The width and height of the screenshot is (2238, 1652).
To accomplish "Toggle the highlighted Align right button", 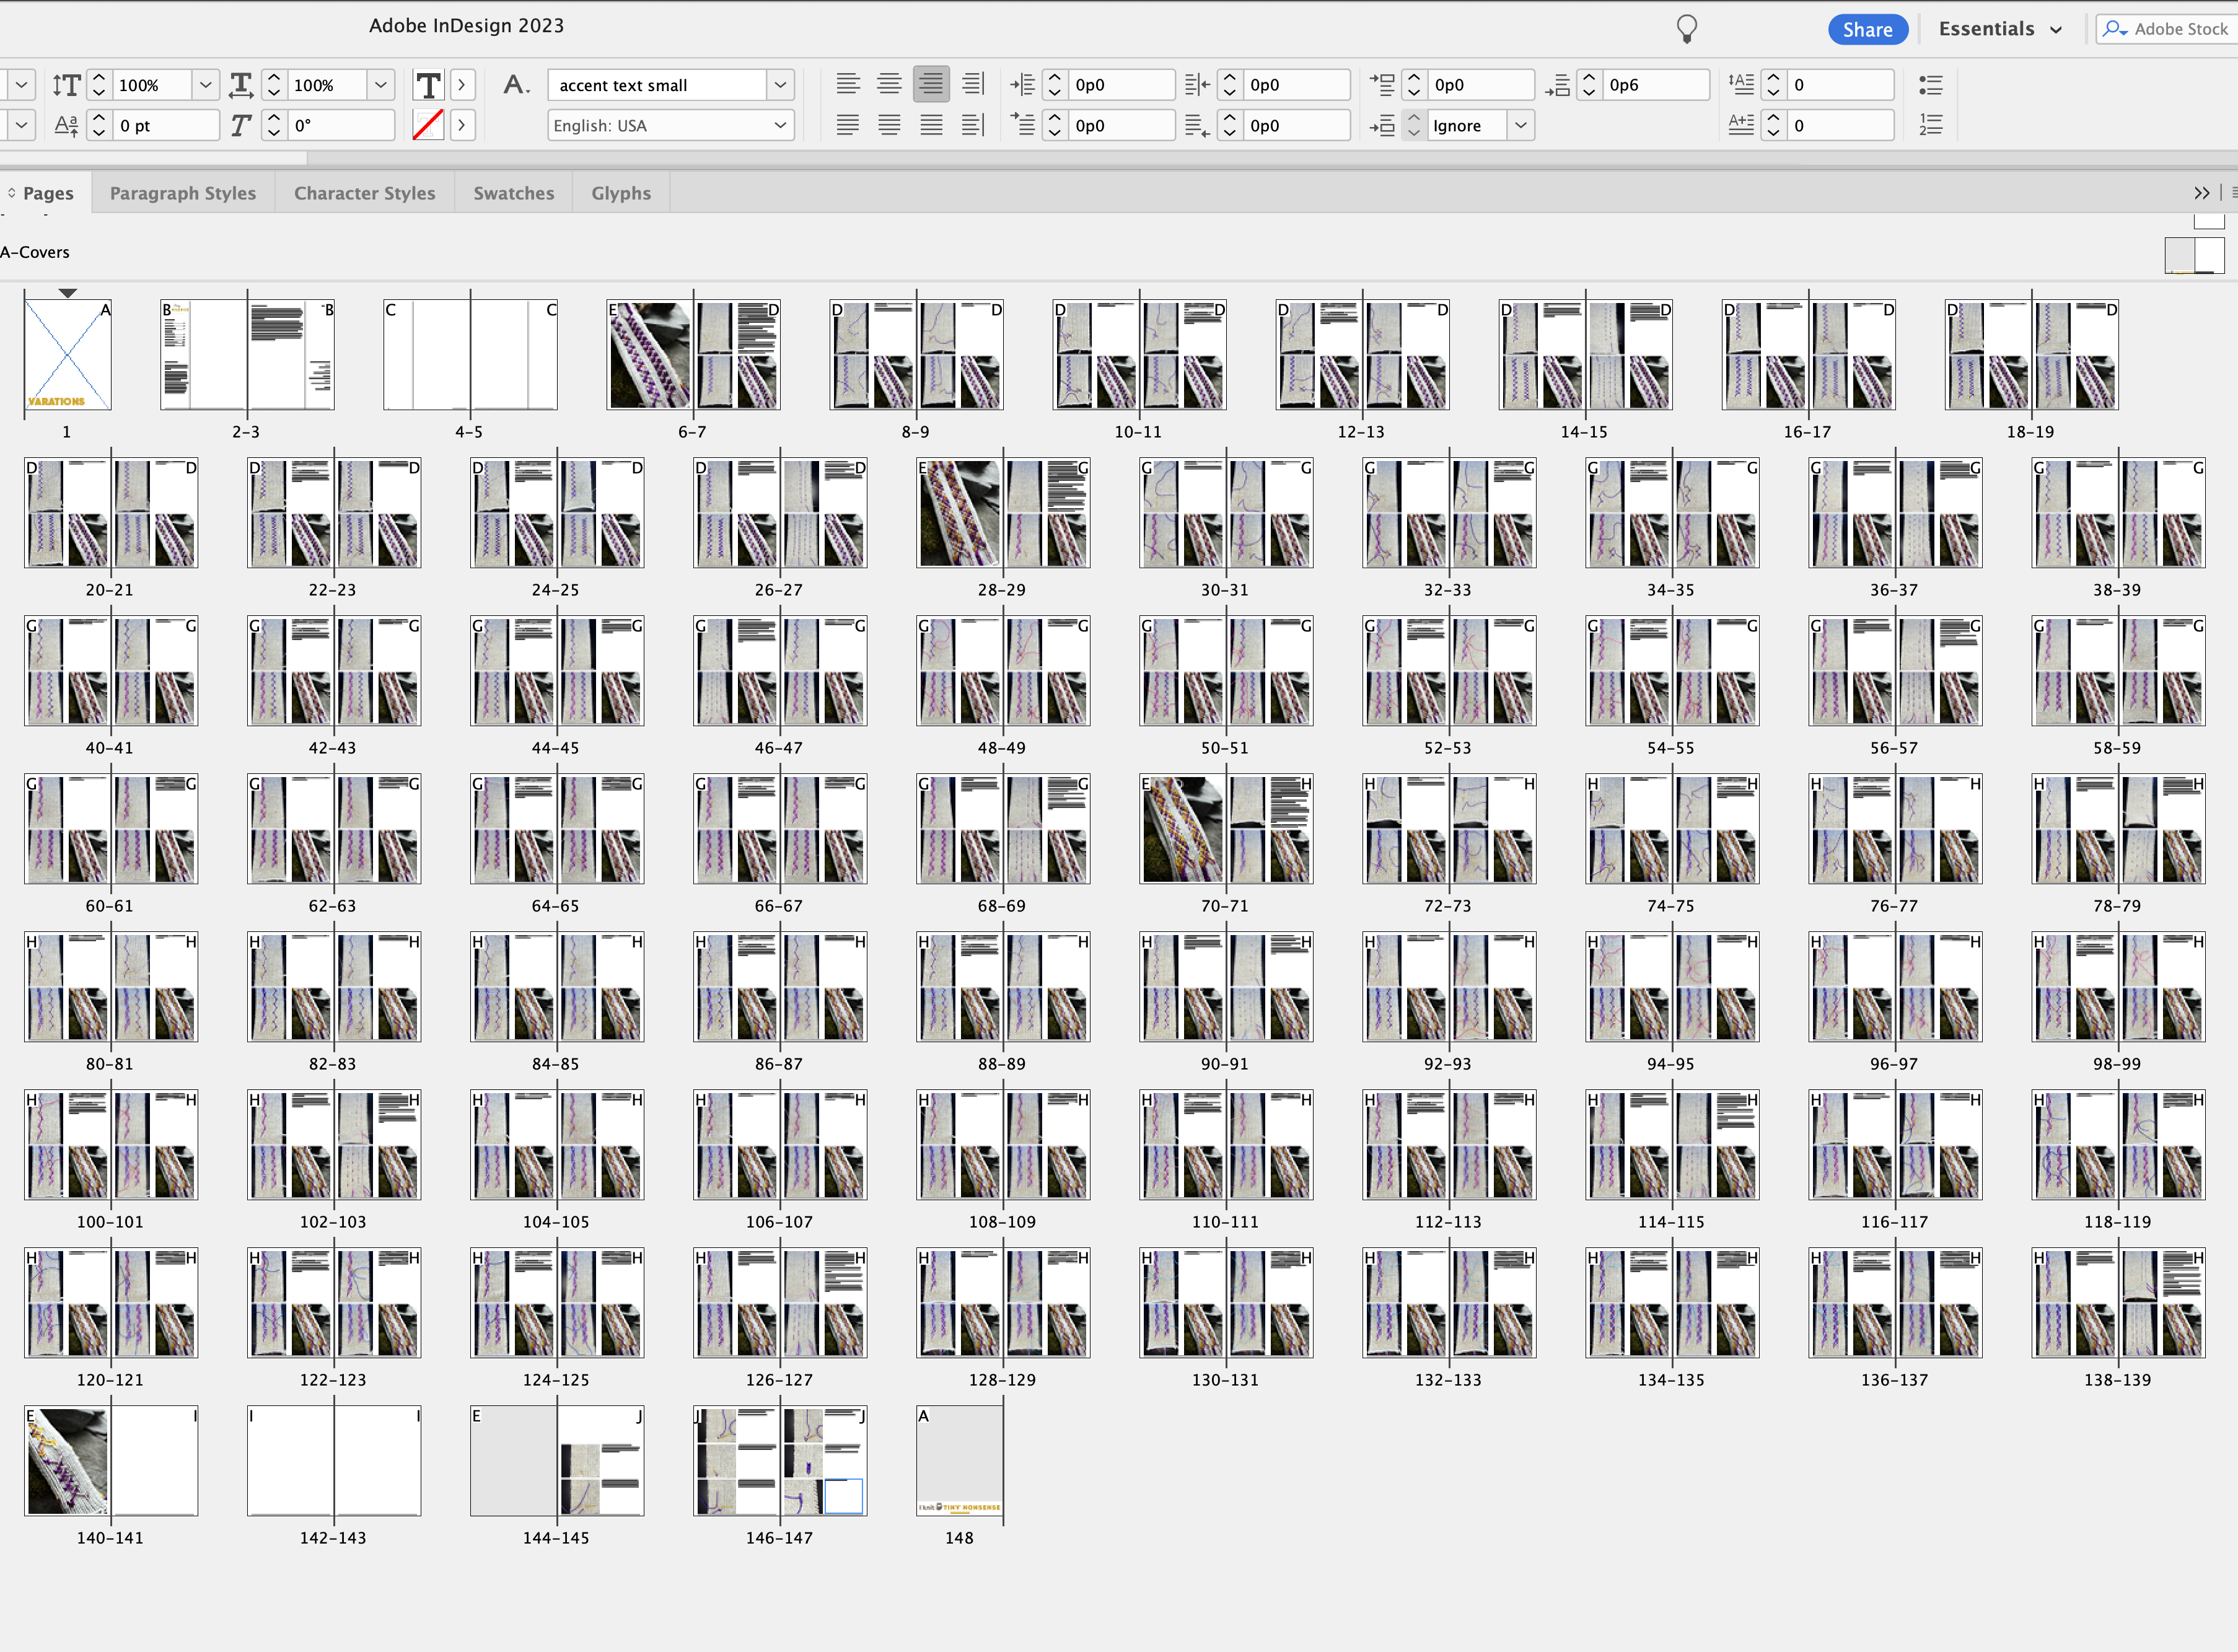I will pos(931,84).
